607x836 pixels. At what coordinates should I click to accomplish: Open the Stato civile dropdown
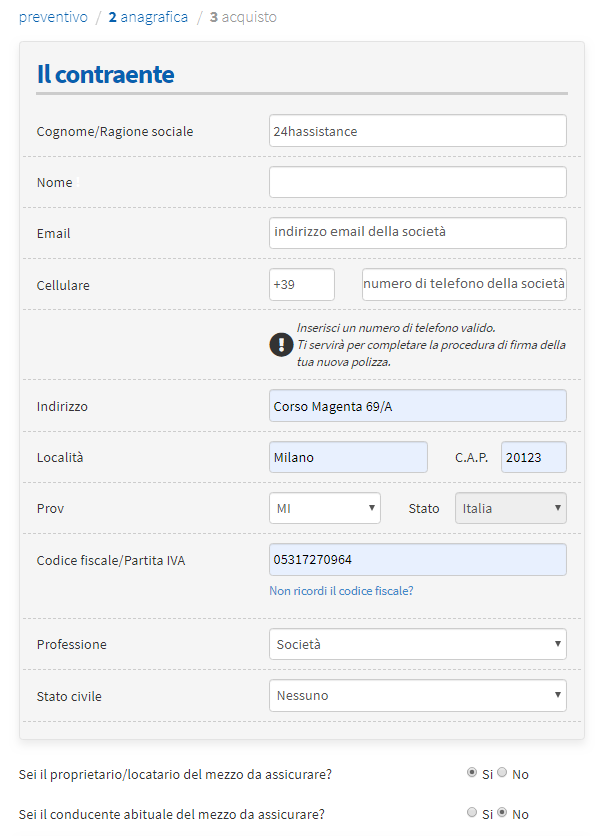(417, 695)
